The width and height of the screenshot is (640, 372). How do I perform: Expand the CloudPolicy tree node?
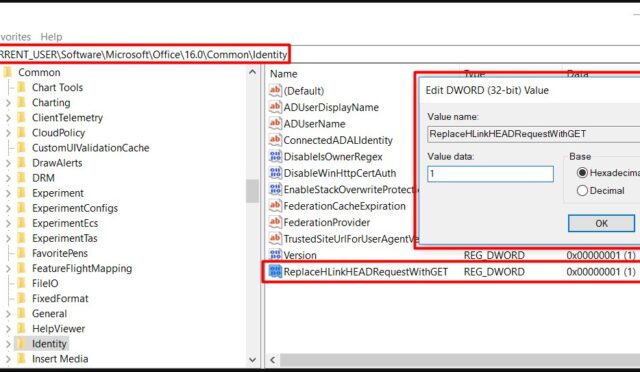[8, 133]
